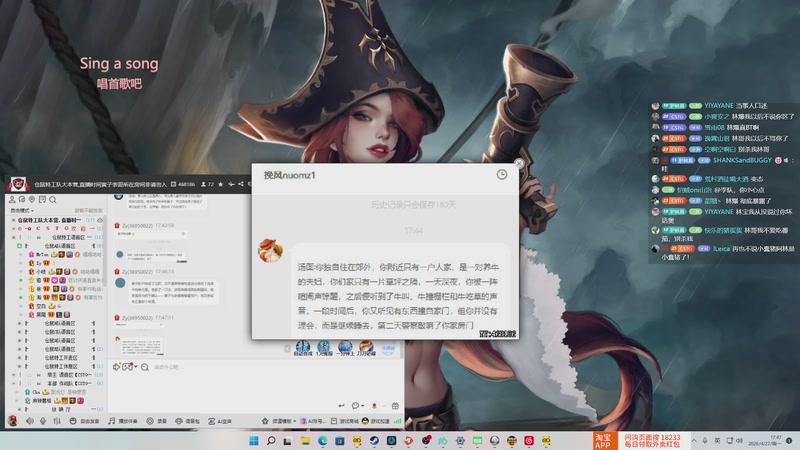Toggle microphone in YY bottom bar

tap(43, 421)
